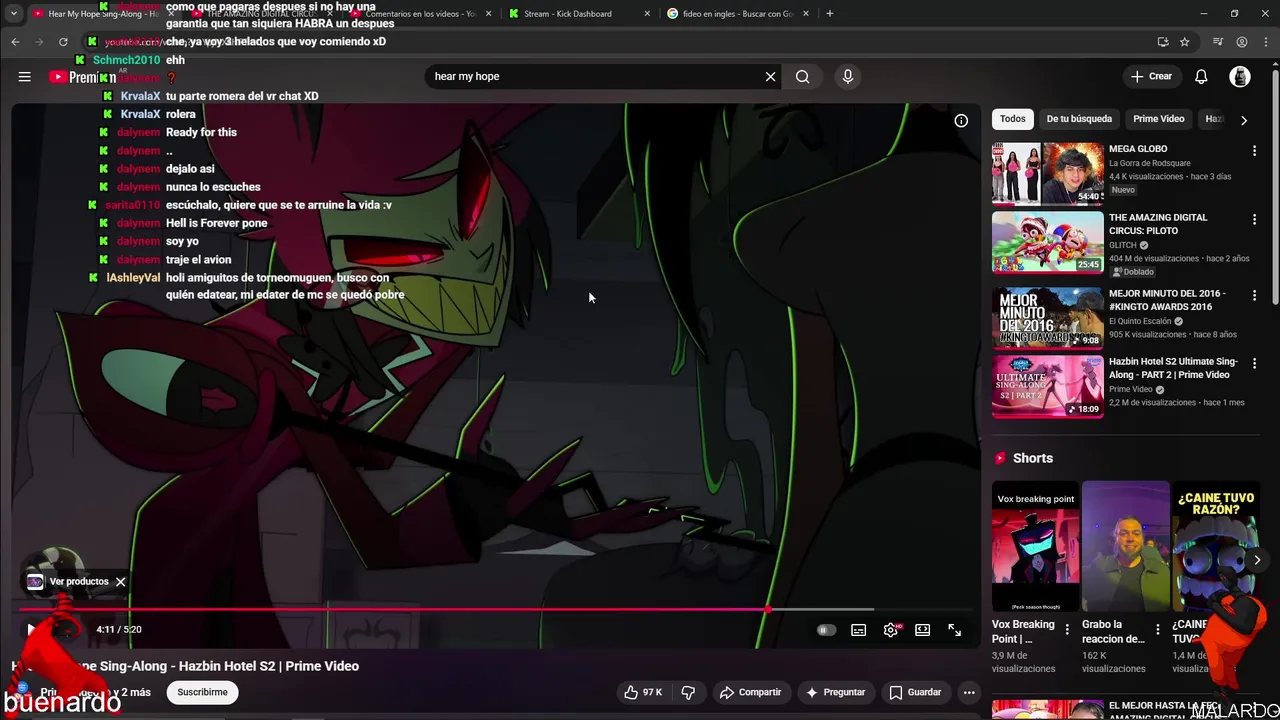Viewport: 1280px width, 720px height.
Task: Switch to theater mode
Action: pyautogui.click(x=923, y=630)
